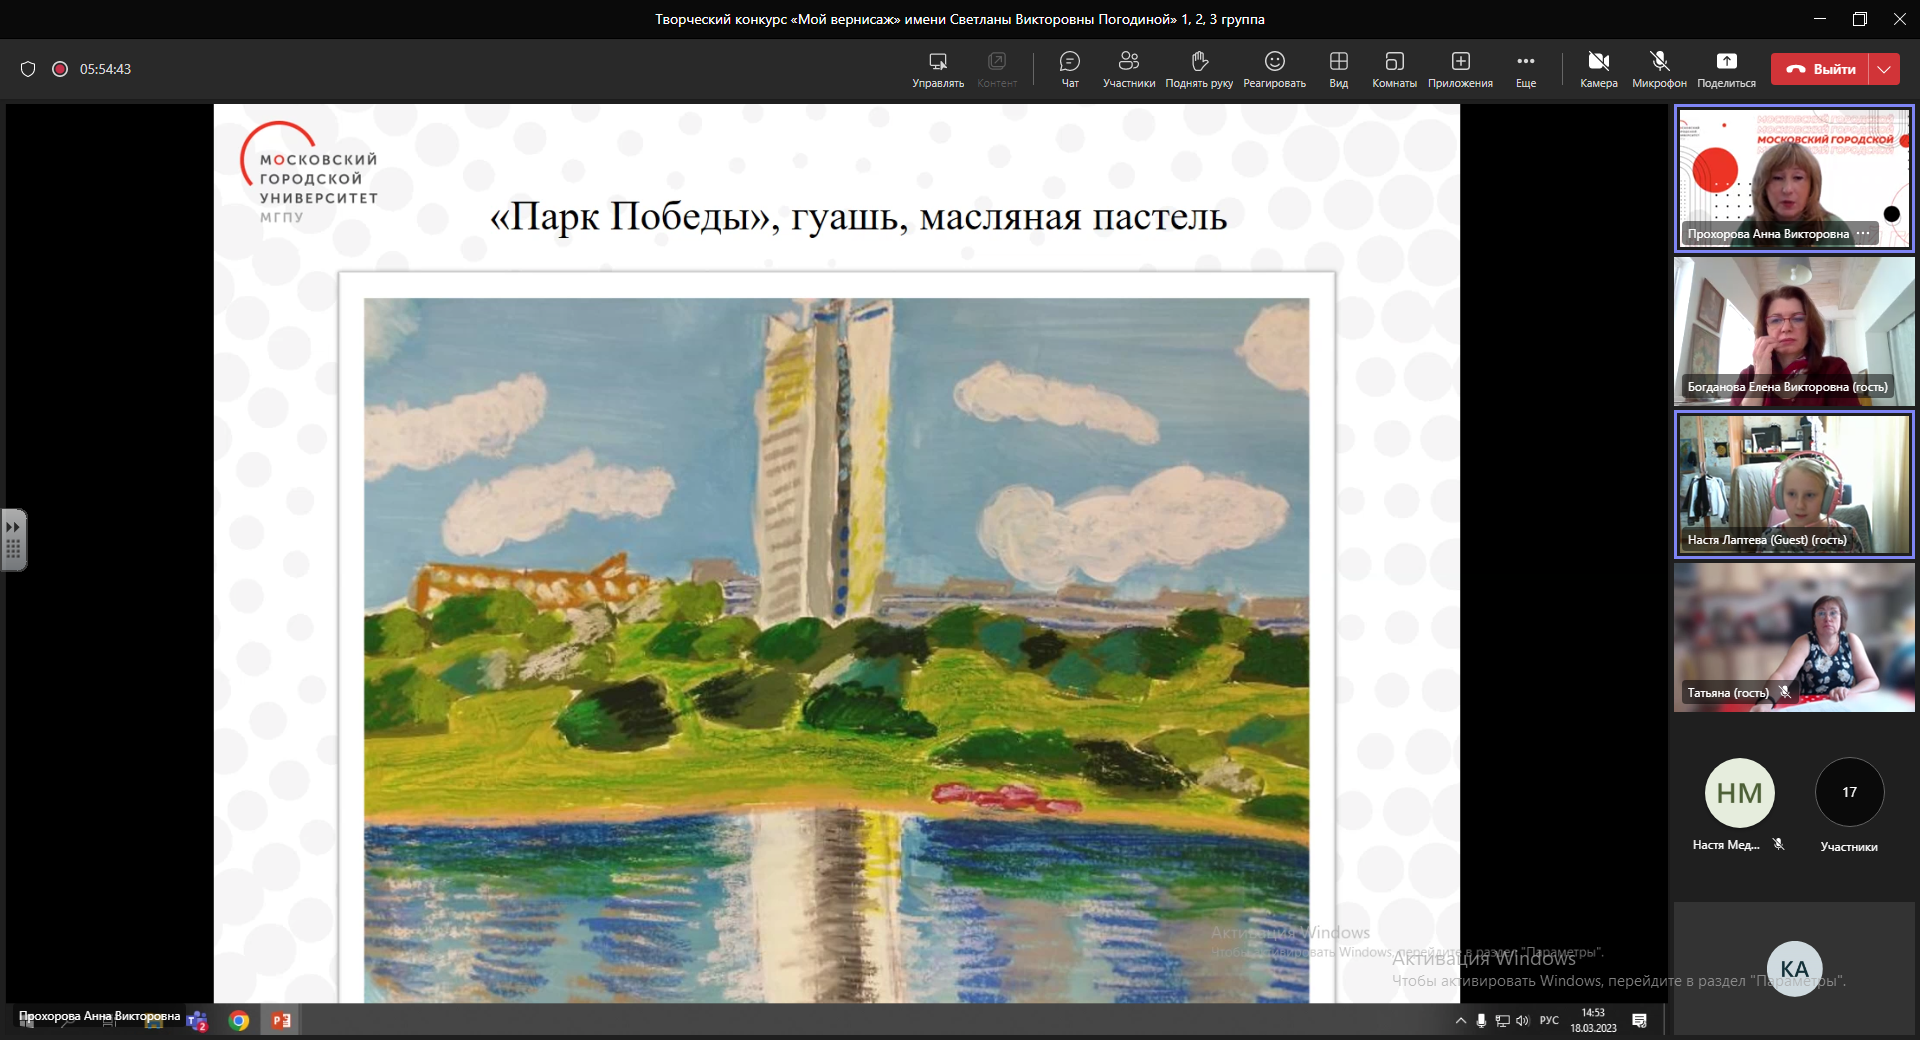Open the Manage control menu
The image size is (1920, 1040).
(x=937, y=69)
